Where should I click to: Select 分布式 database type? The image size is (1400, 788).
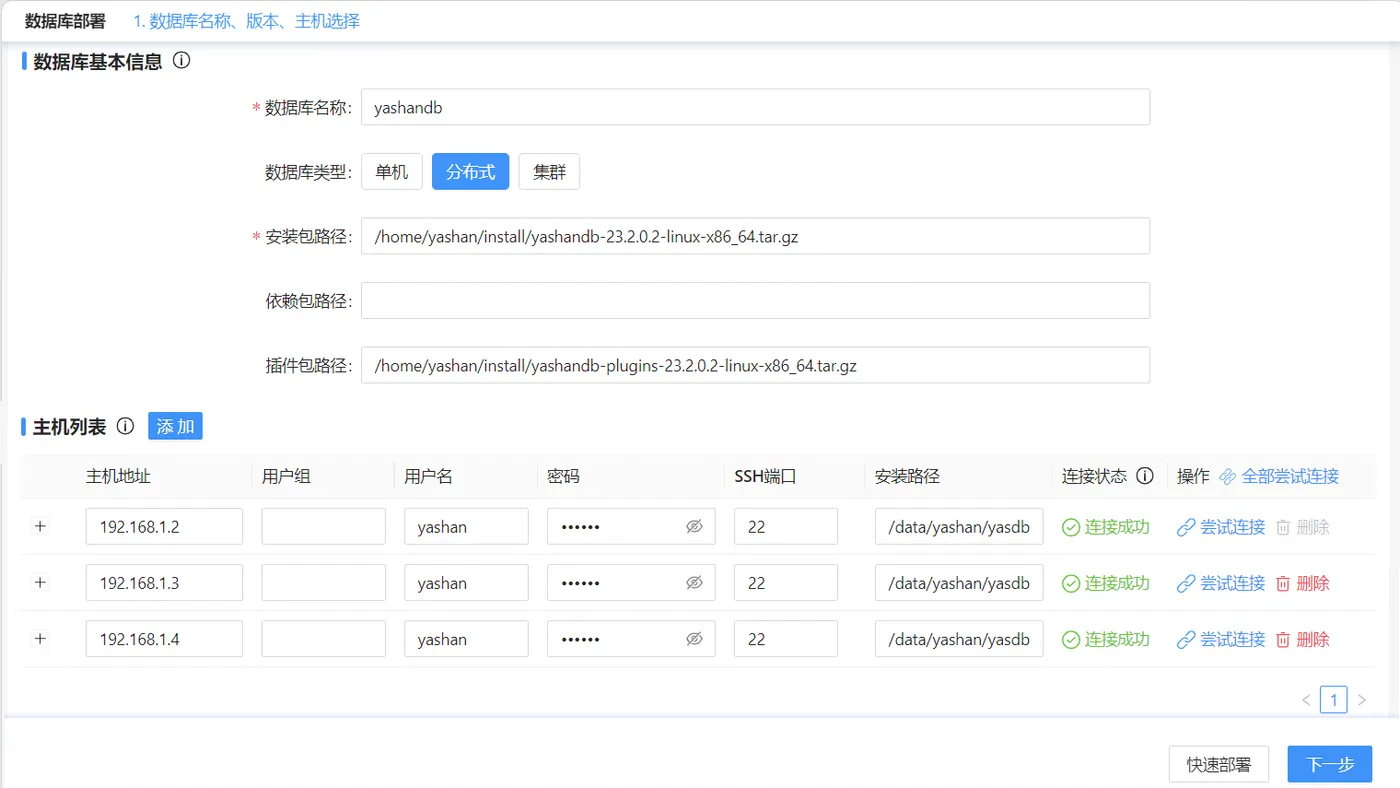click(x=470, y=172)
